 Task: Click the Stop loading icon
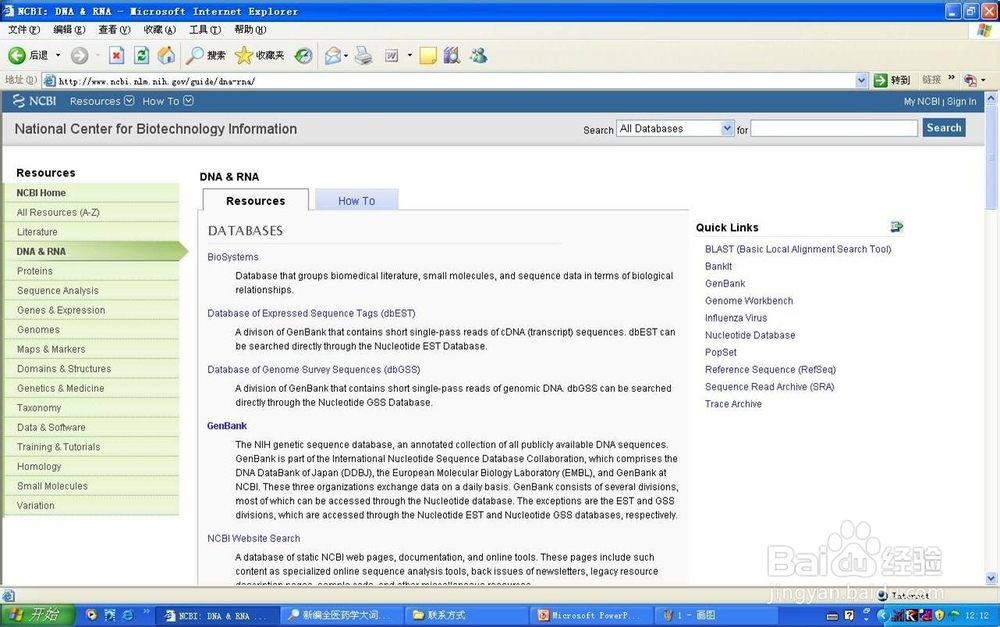click(x=116, y=55)
